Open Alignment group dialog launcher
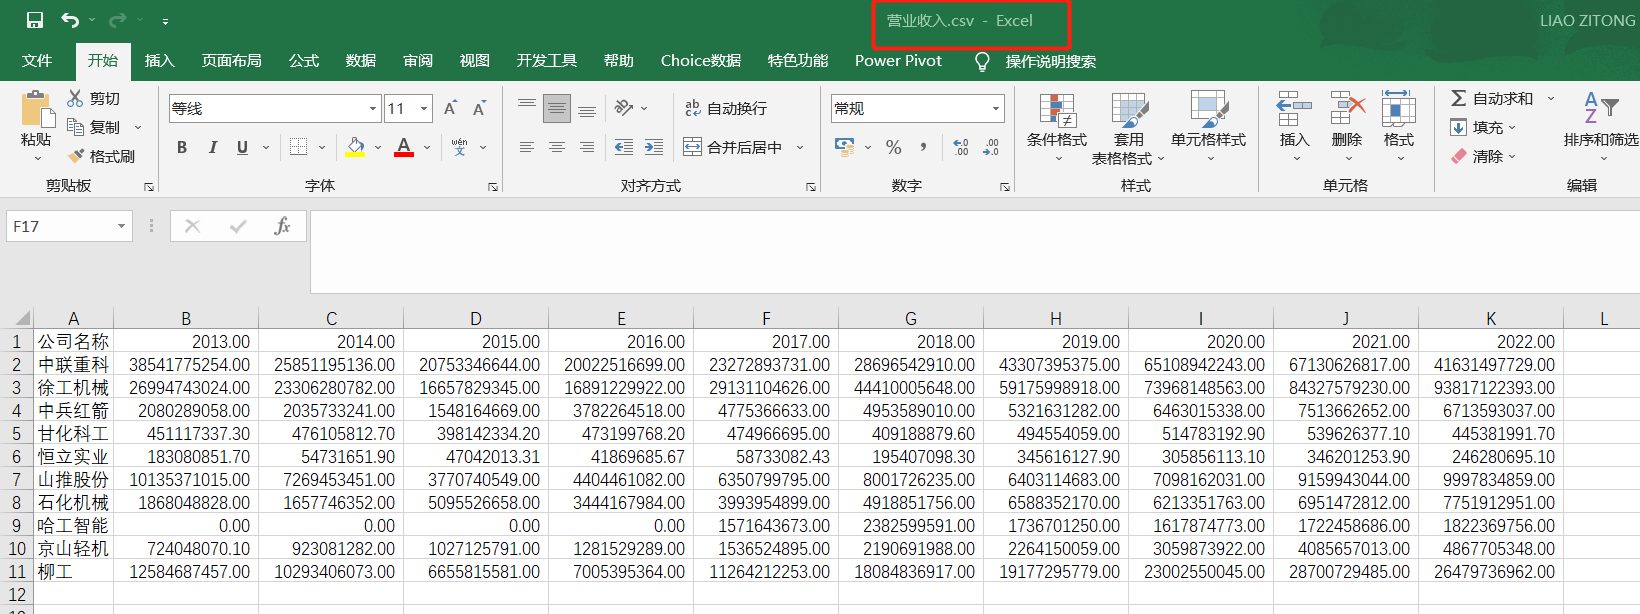Screen dimensions: 1640x614 811,187
